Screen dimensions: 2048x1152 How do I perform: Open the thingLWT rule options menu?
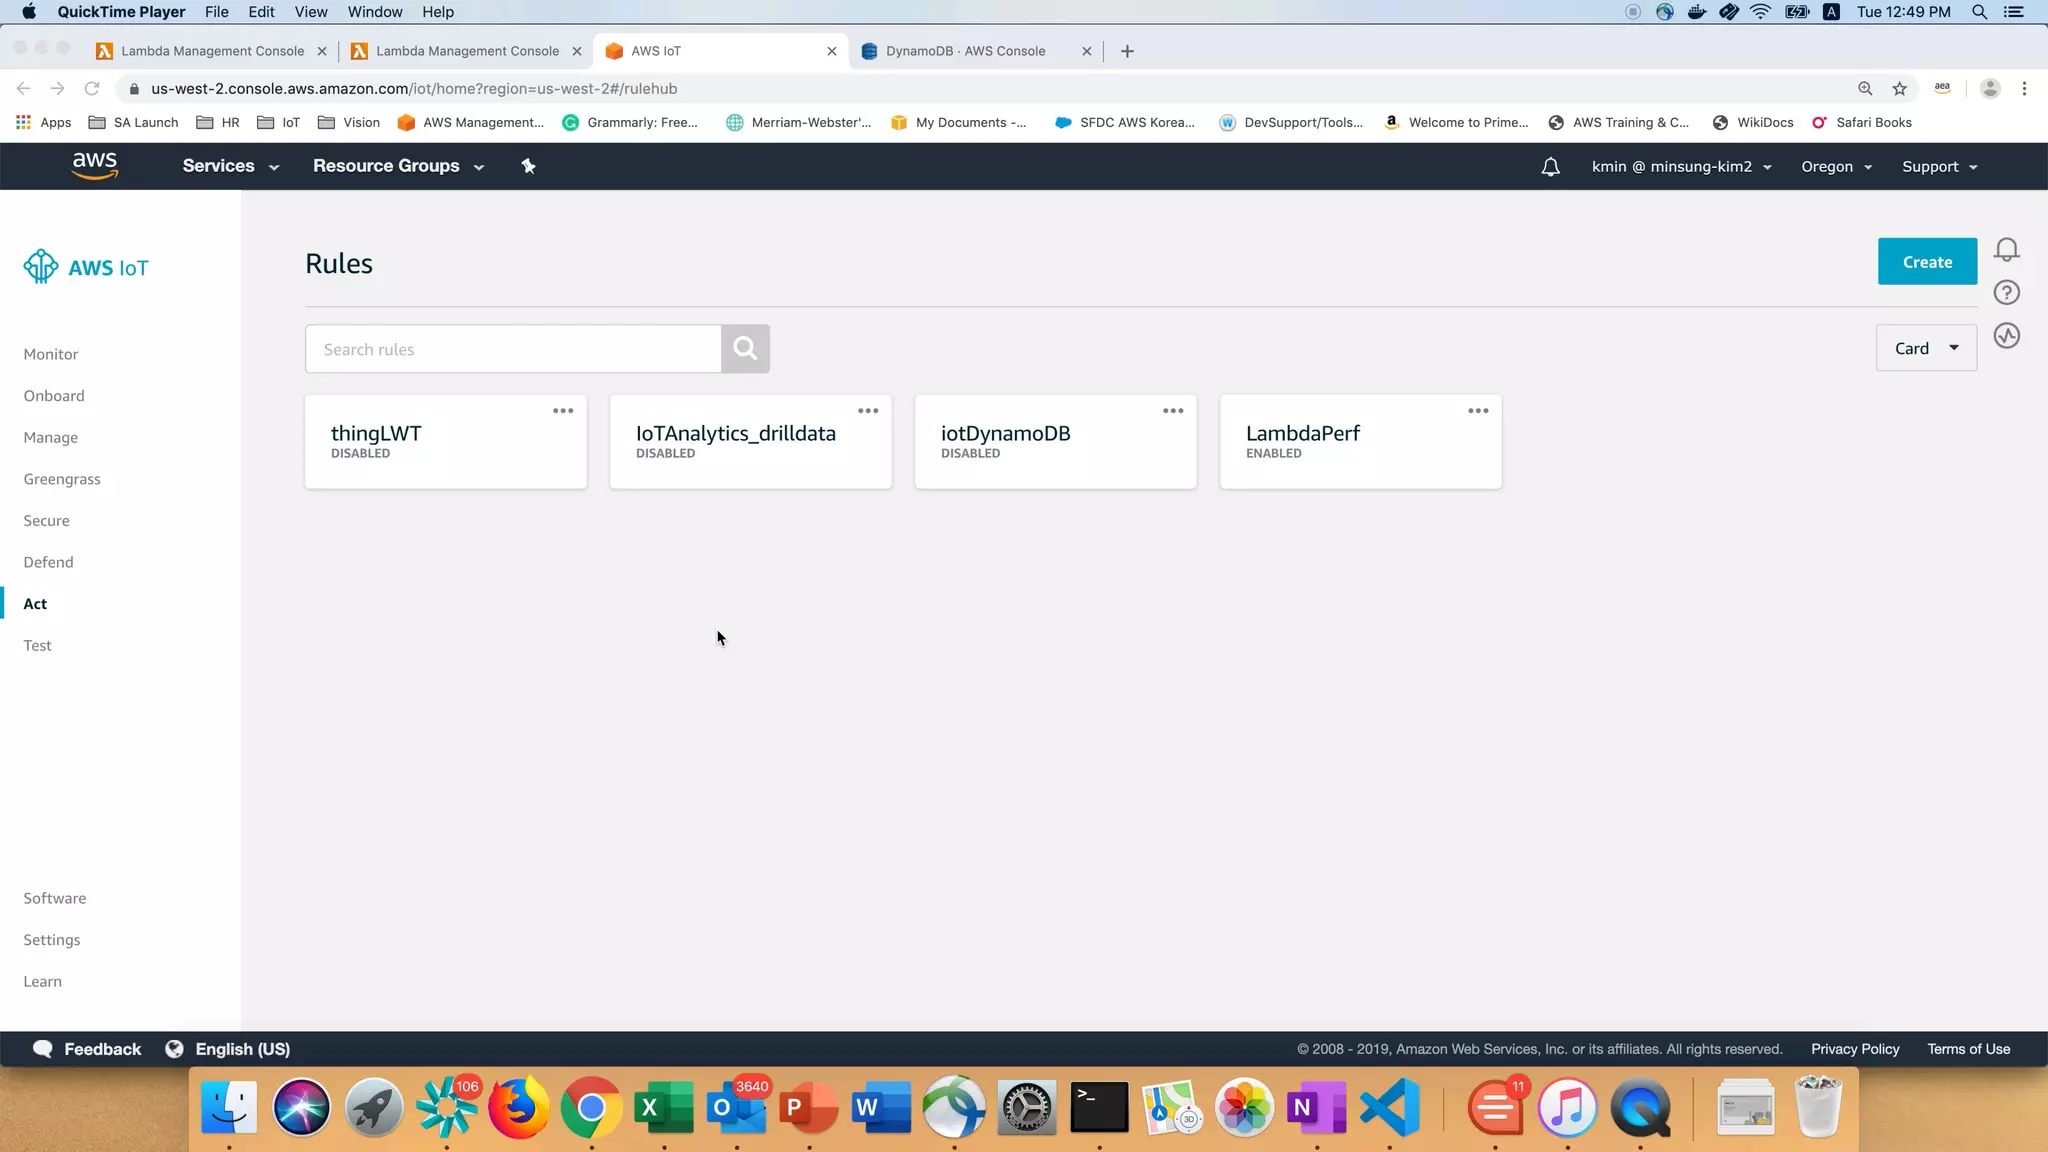coord(563,411)
